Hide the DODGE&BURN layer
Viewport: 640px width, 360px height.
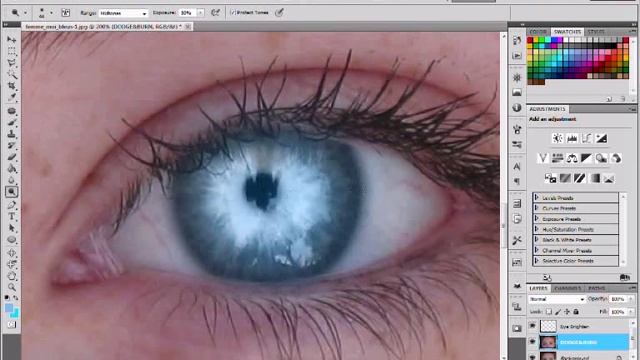click(533, 342)
